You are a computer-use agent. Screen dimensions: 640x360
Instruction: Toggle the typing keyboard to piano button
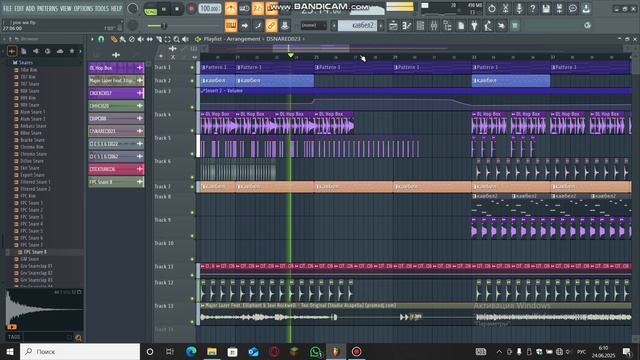231,26
